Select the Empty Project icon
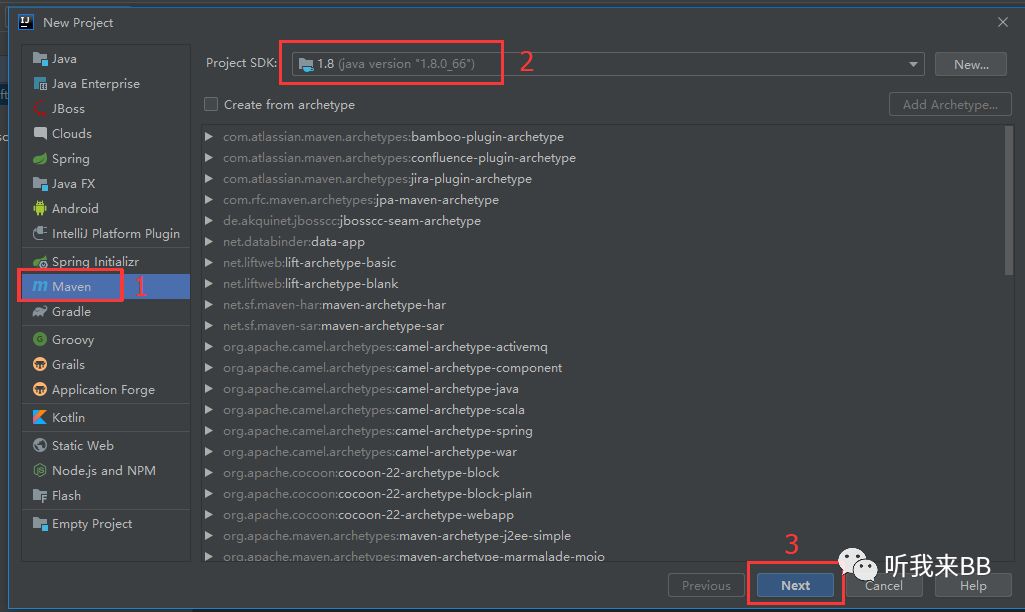The height and width of the screenshot is (612, 1025). pos(40,524)
